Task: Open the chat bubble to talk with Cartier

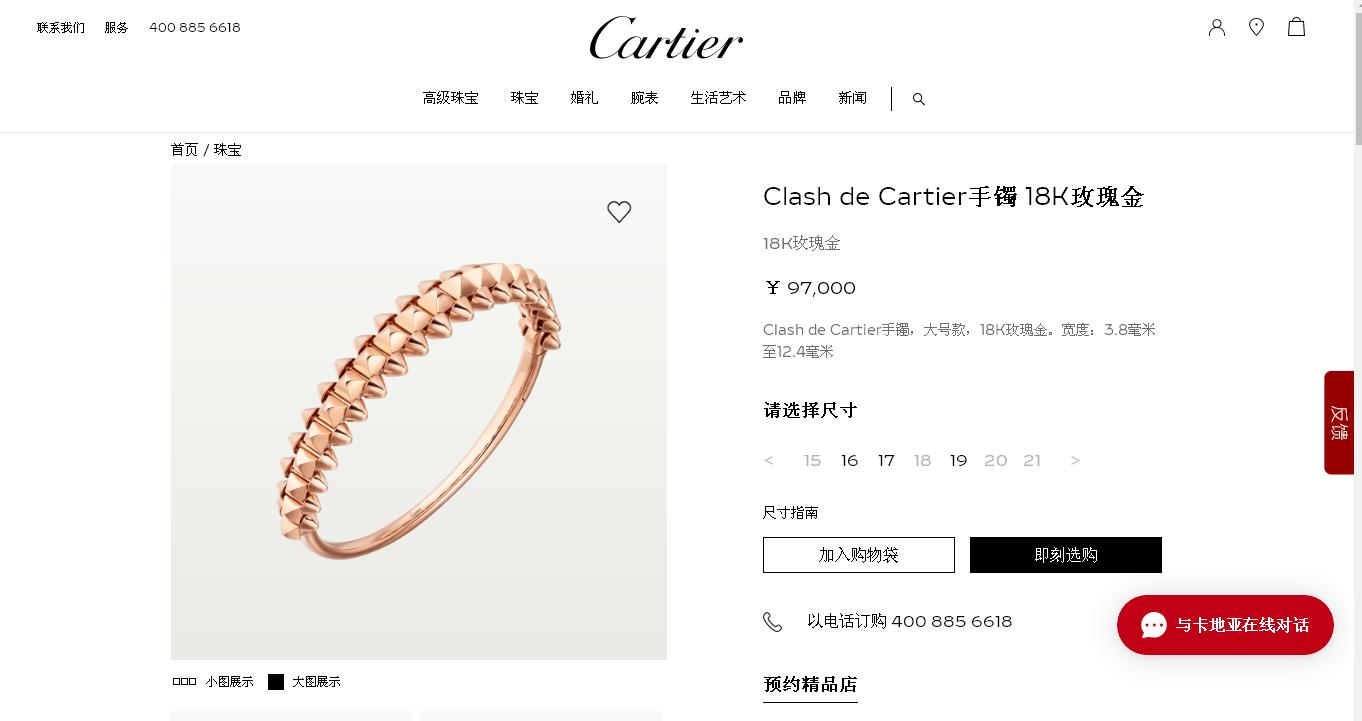Action: click(x=1225, y=625)
